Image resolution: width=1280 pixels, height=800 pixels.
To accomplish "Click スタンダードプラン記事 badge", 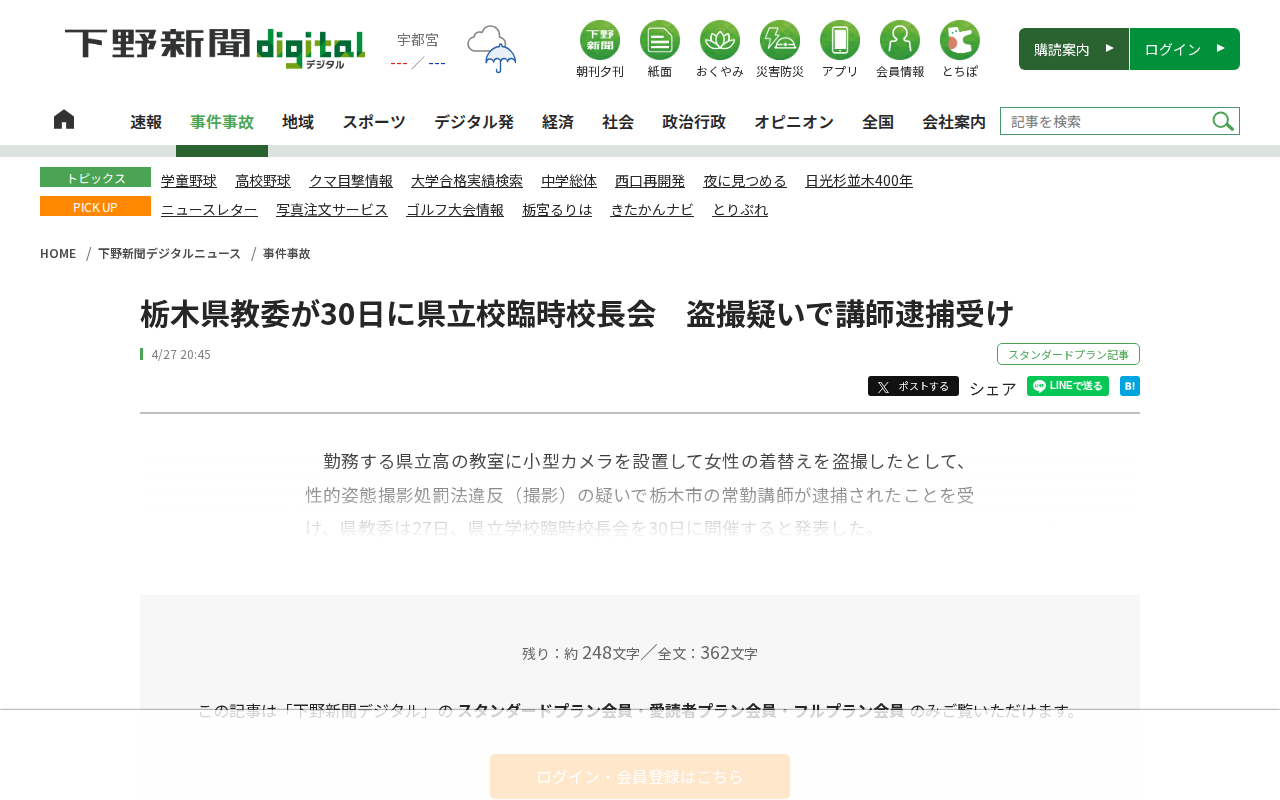I will (x=1068, y=354).
